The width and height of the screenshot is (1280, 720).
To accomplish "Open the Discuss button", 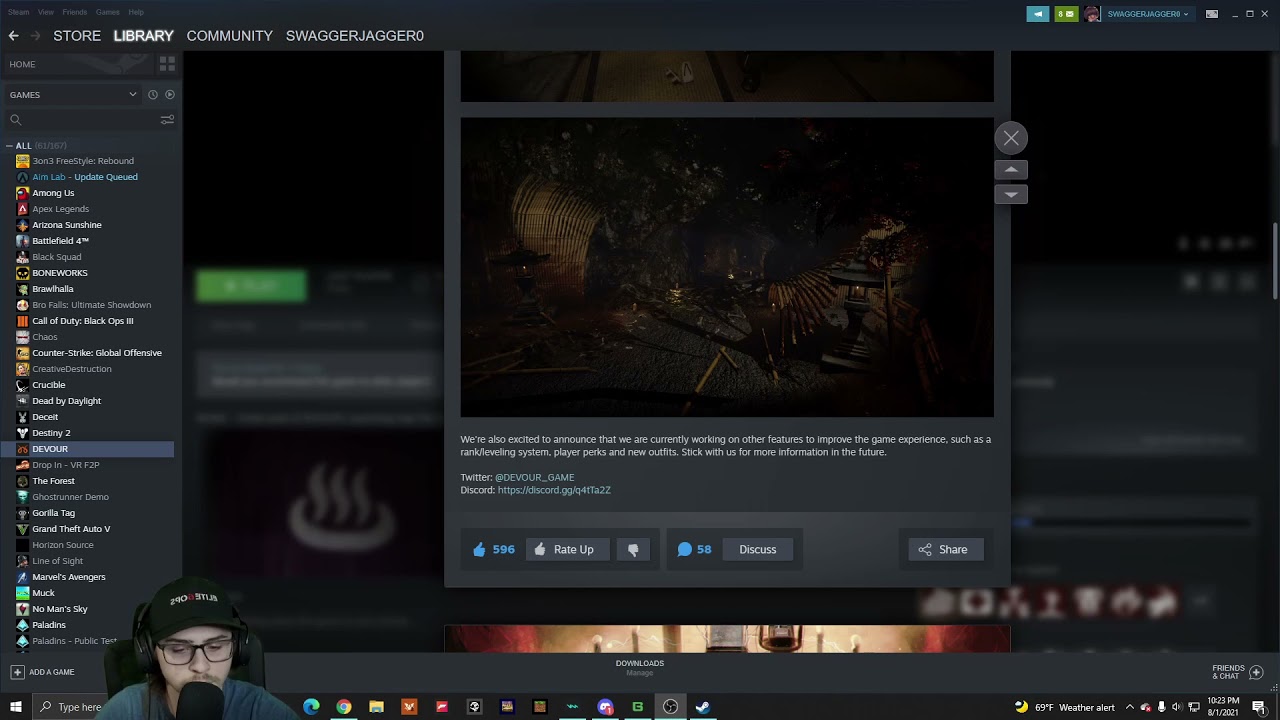I will 757,549.
